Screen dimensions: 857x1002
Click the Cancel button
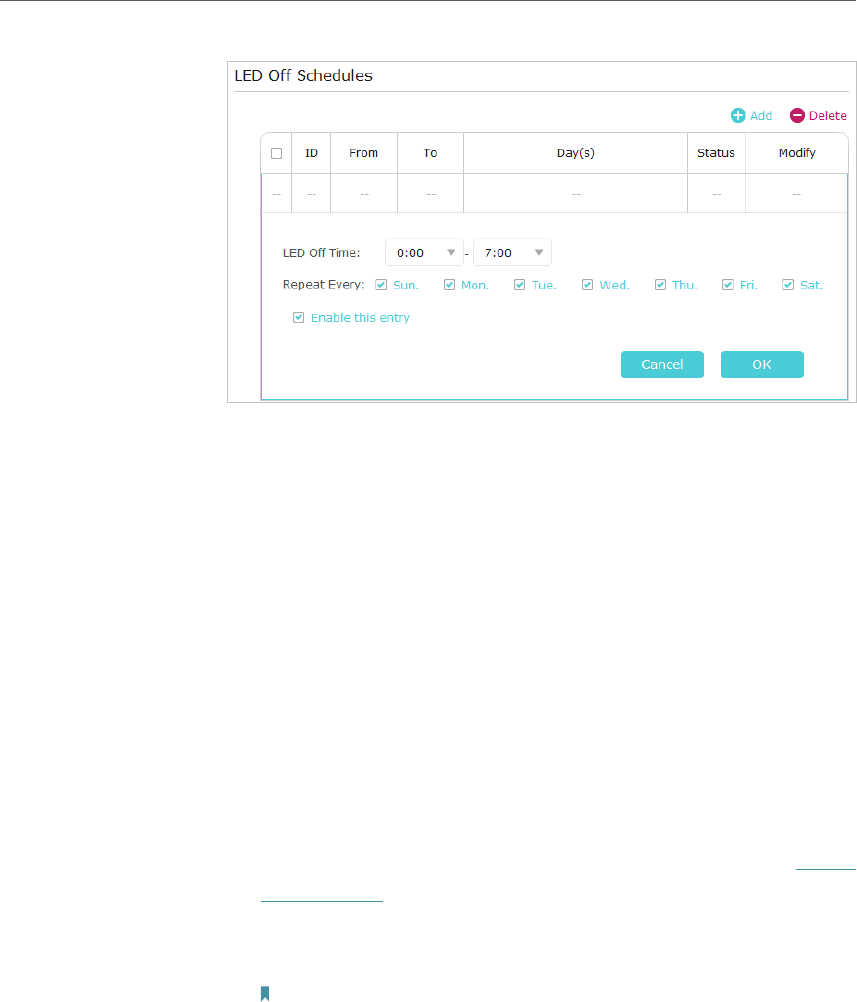(662, 364)
